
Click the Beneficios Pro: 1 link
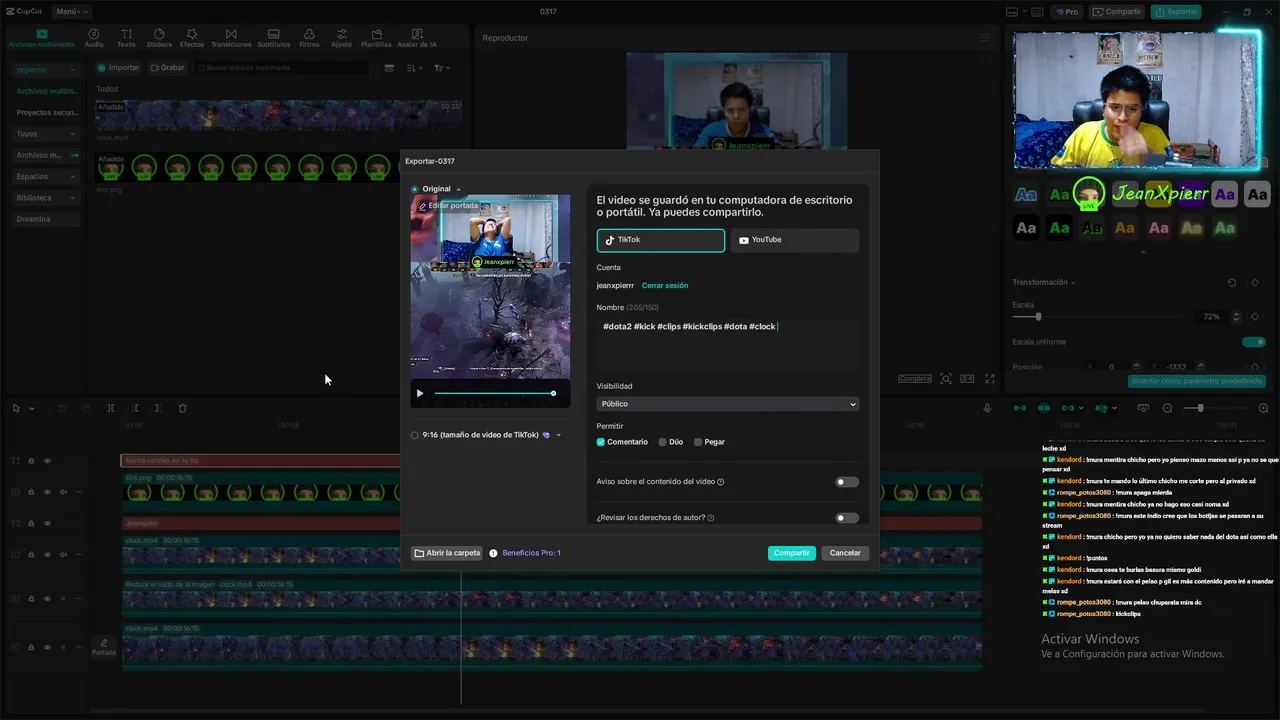(531, 553)
